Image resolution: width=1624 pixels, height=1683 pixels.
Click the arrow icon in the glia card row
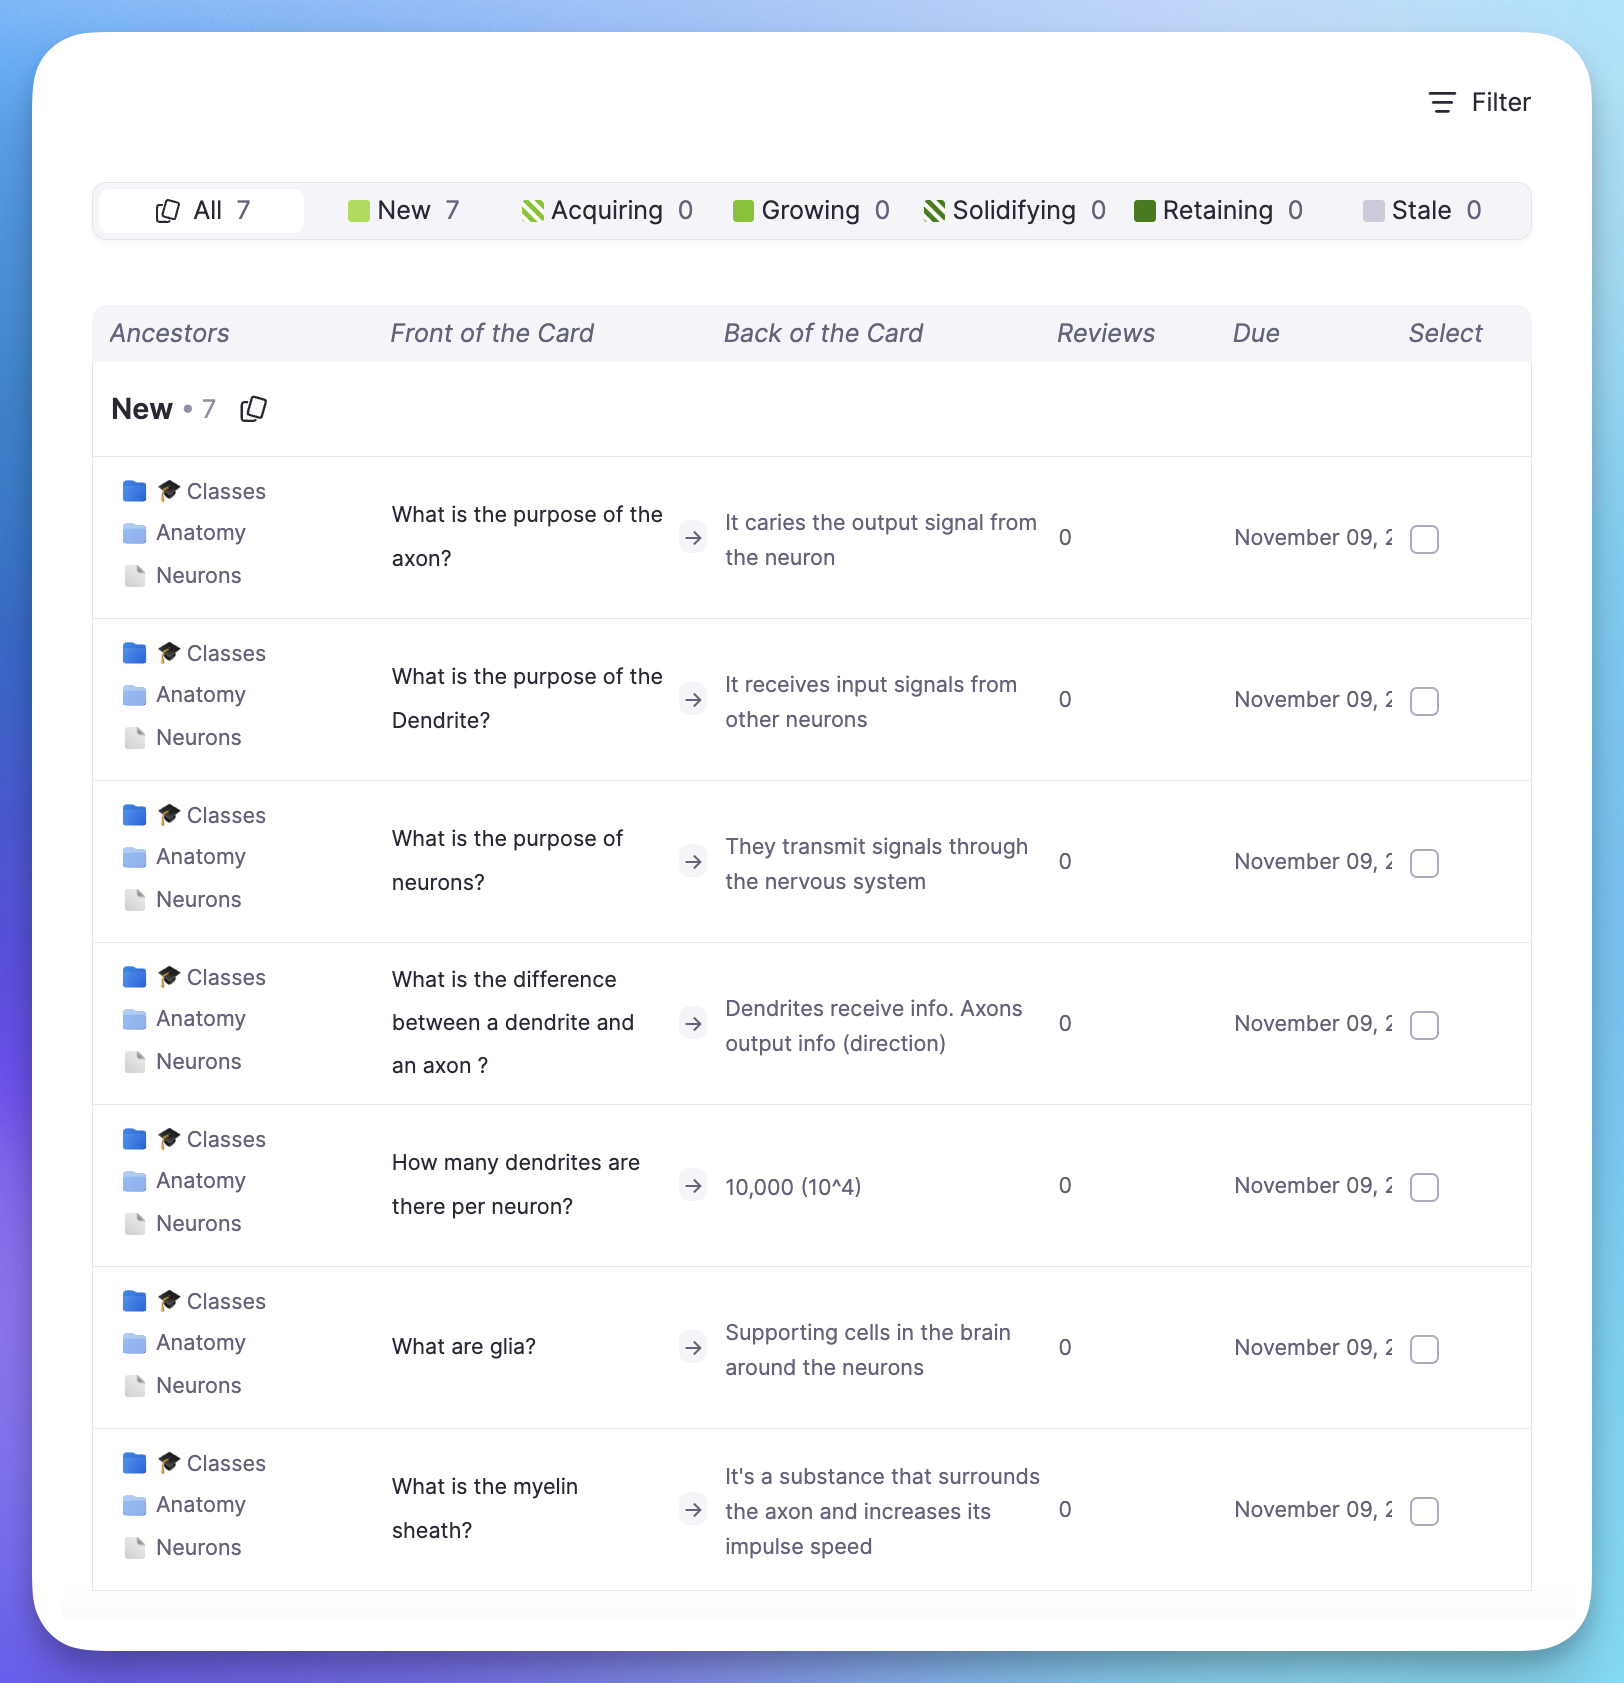pos(693,1348)
